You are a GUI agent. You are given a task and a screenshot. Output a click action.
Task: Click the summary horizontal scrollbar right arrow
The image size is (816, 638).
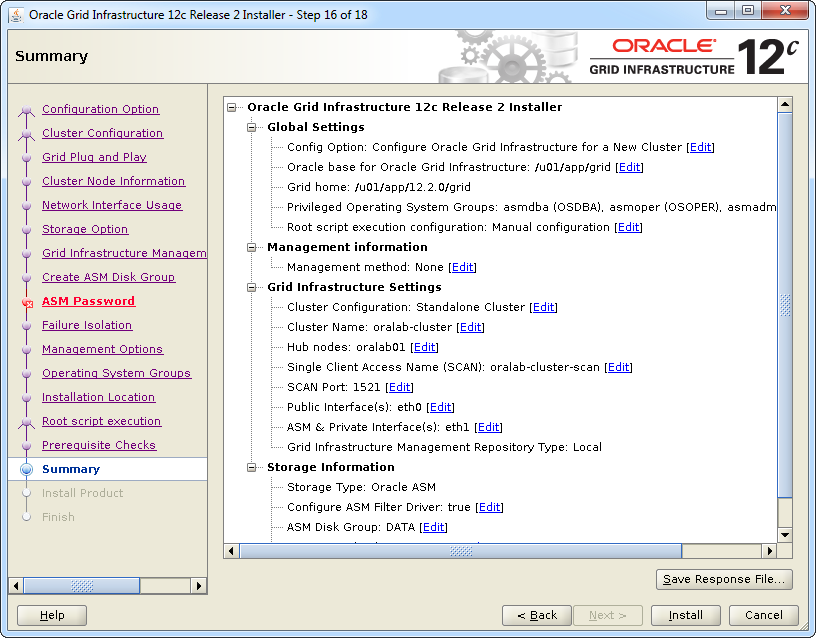coord(770,551)
